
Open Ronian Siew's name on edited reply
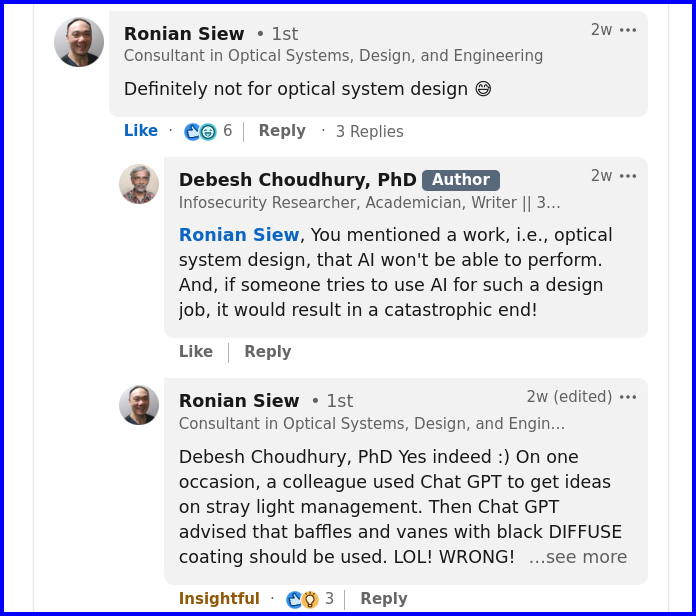pos(239,401)
